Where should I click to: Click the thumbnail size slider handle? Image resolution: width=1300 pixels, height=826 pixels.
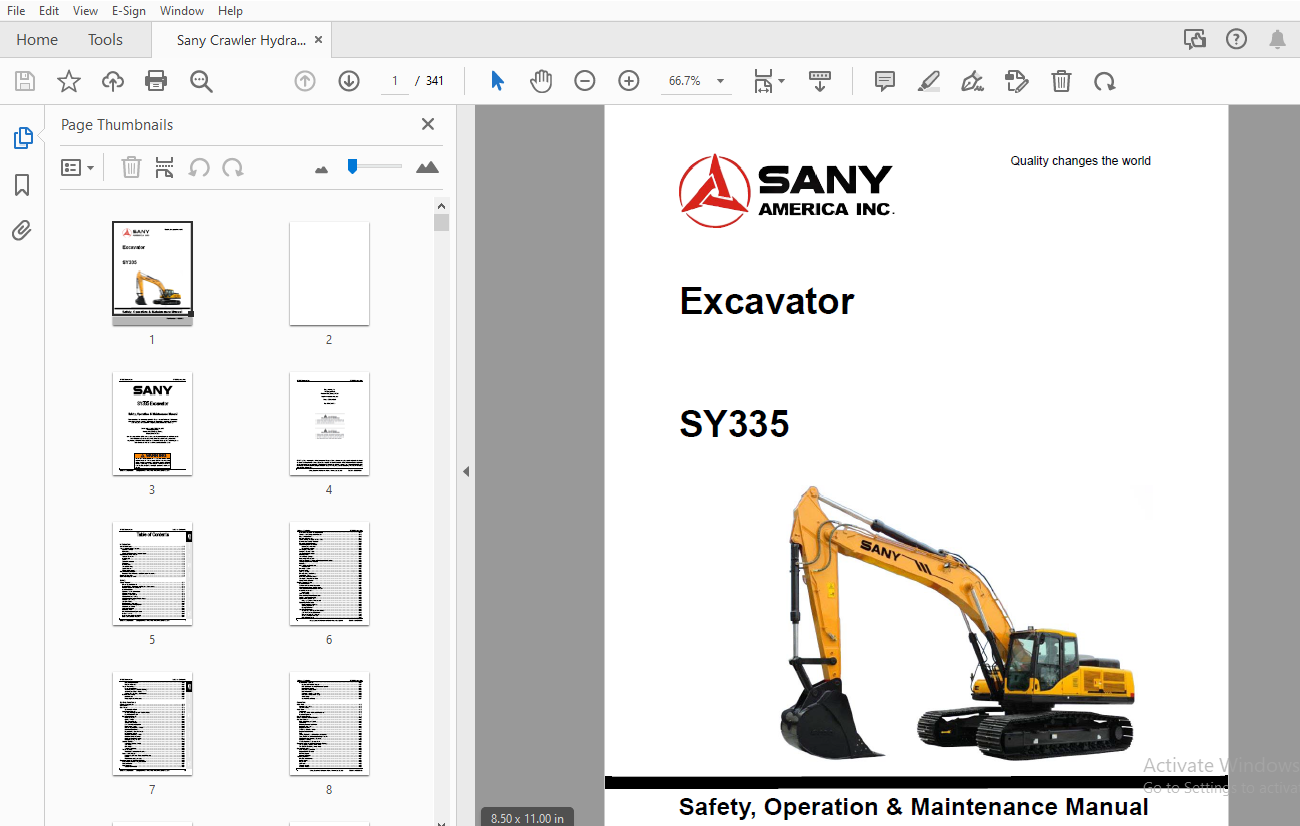[352, 166]
